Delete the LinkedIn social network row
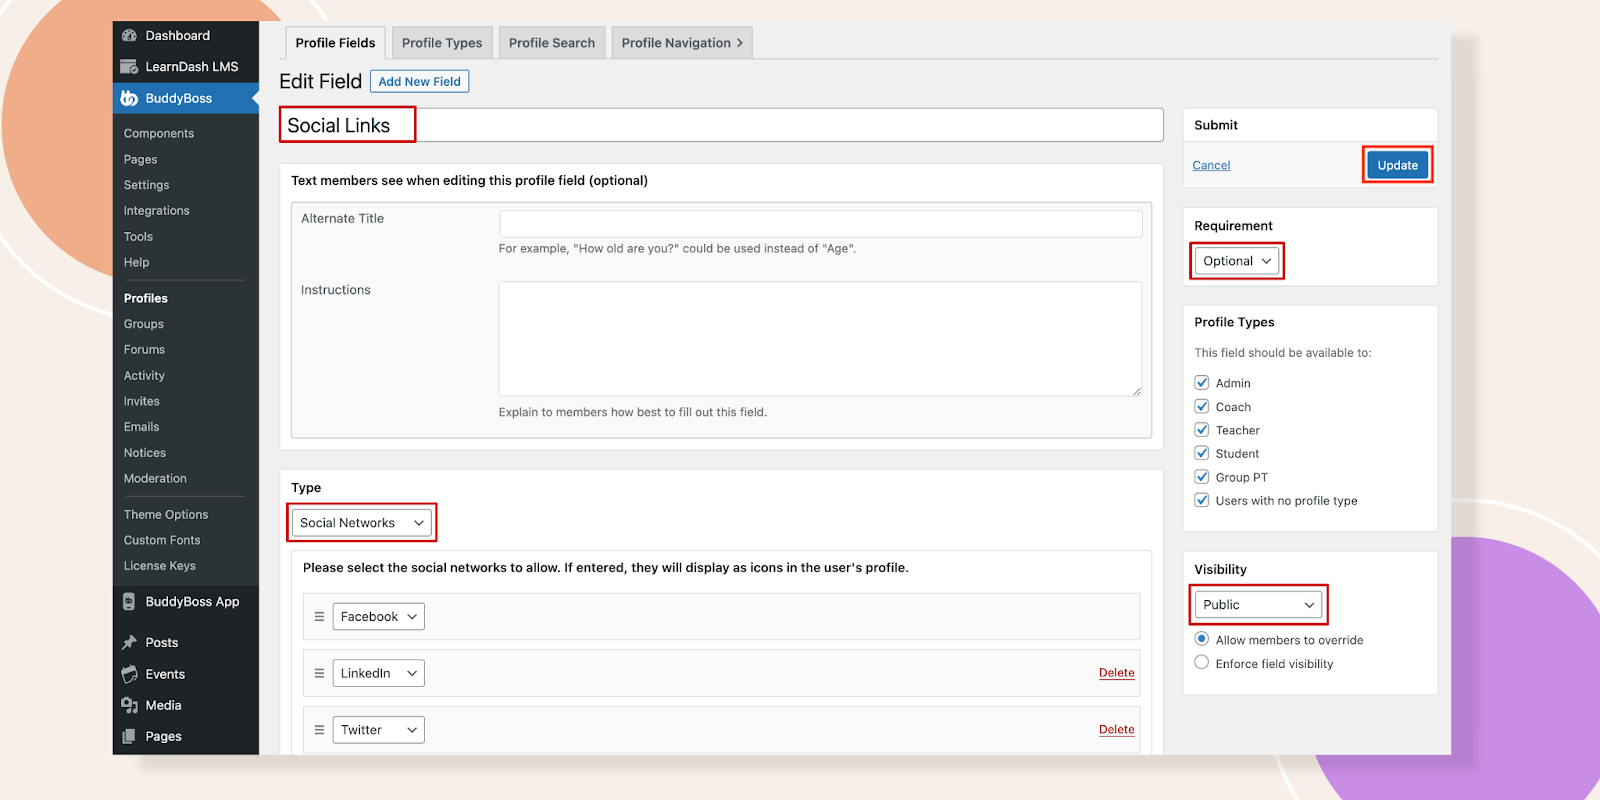This screenshot has width=1600, height=800. click(x=1116, y=673)
